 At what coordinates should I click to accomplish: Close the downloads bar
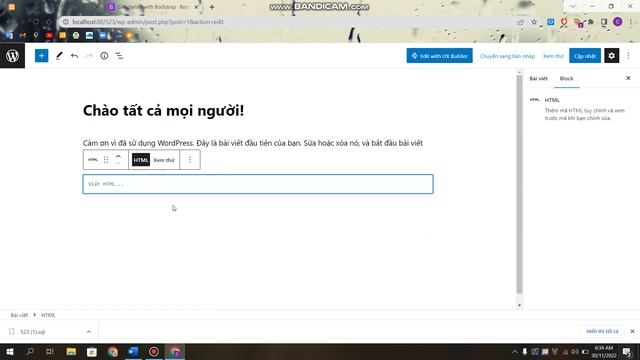(632, 331)
